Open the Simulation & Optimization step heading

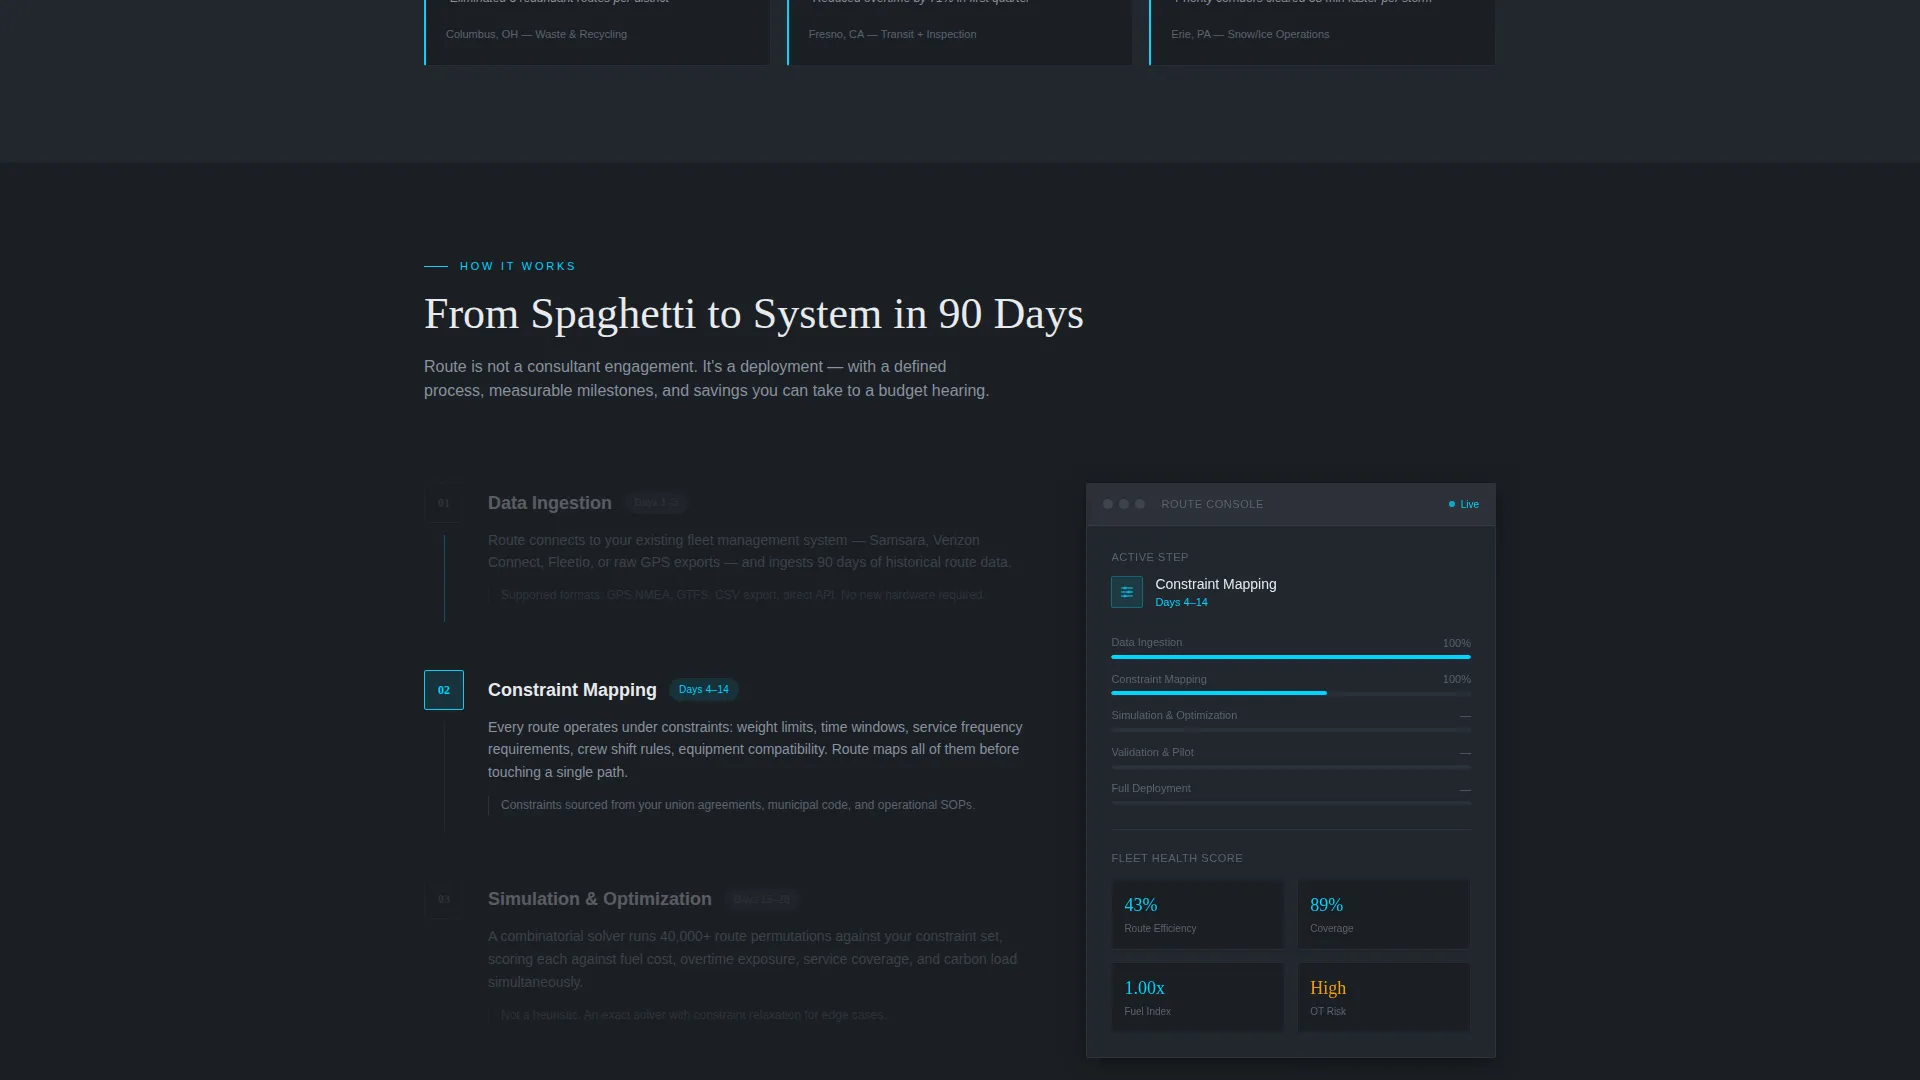(600, 899)
